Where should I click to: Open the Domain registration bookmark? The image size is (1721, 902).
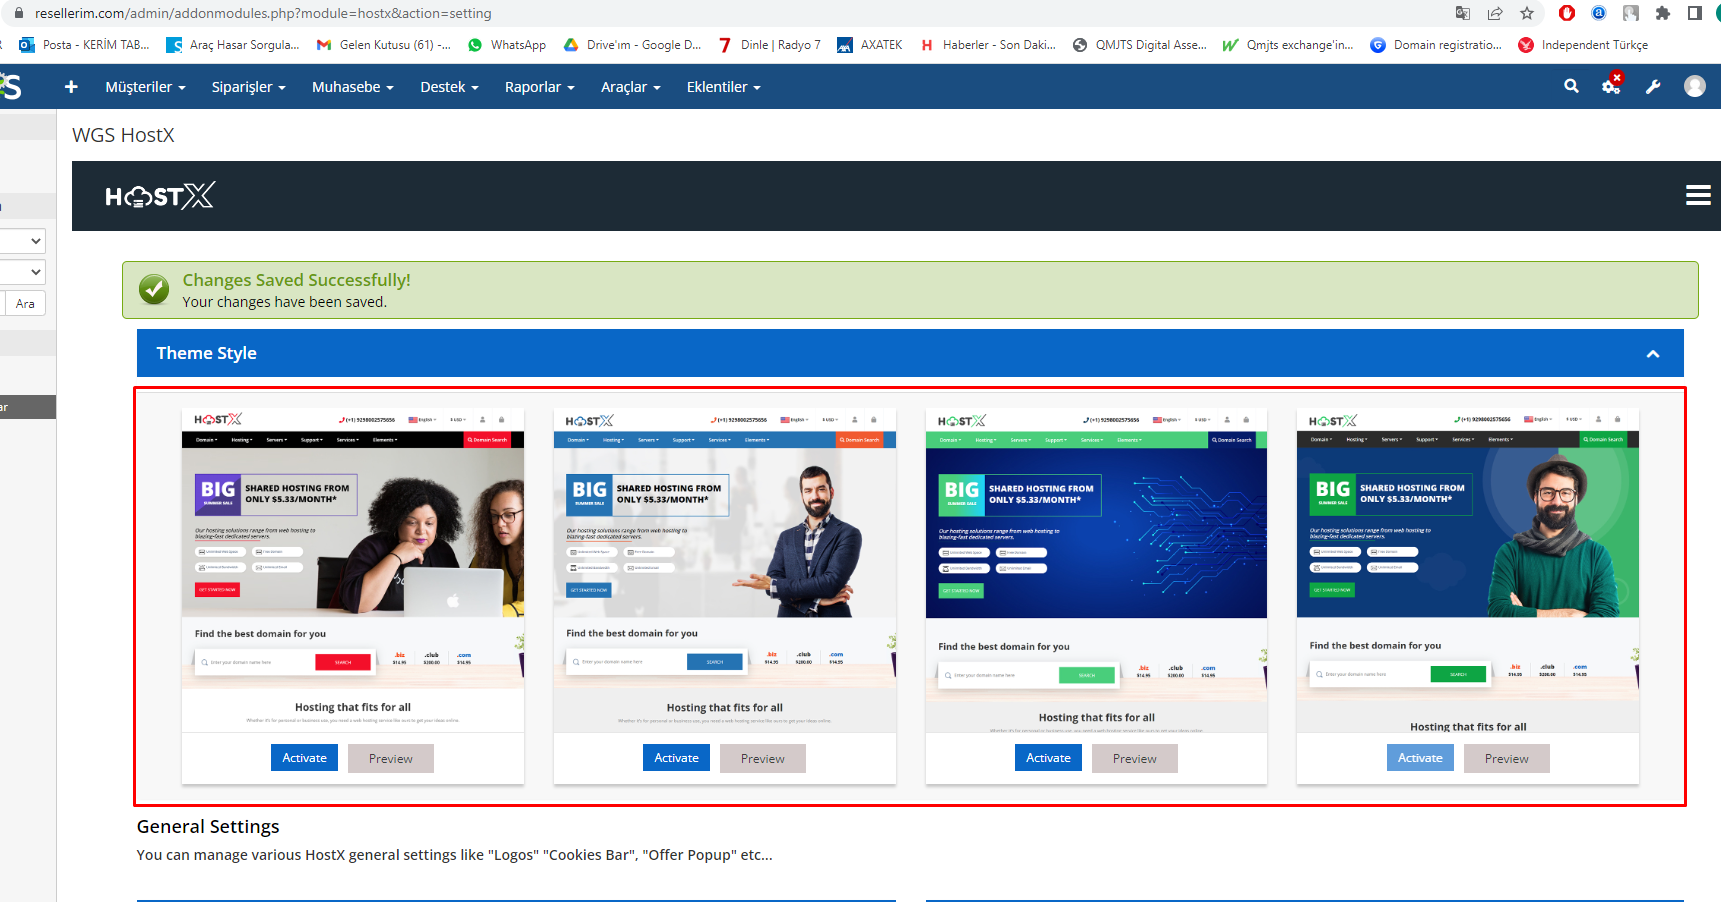1436,45
